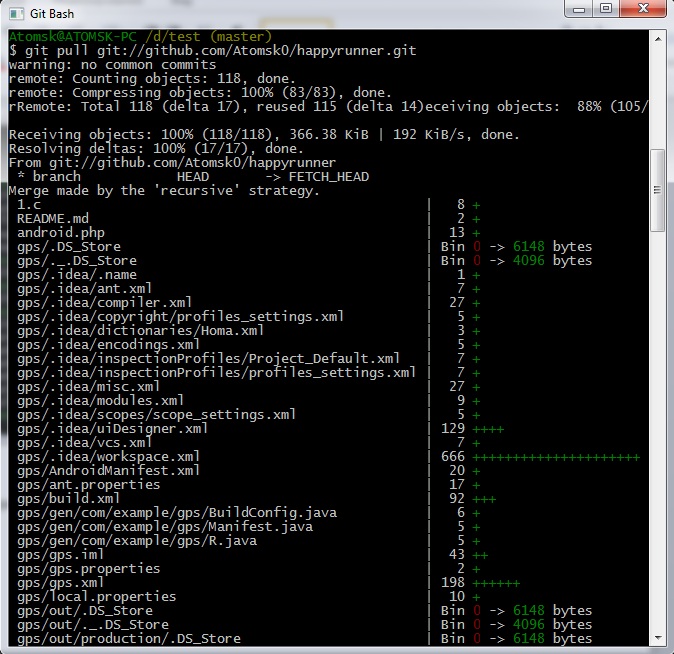
Task: Click 'gps/out/production/.DS_Store' row
Action: 305,639
